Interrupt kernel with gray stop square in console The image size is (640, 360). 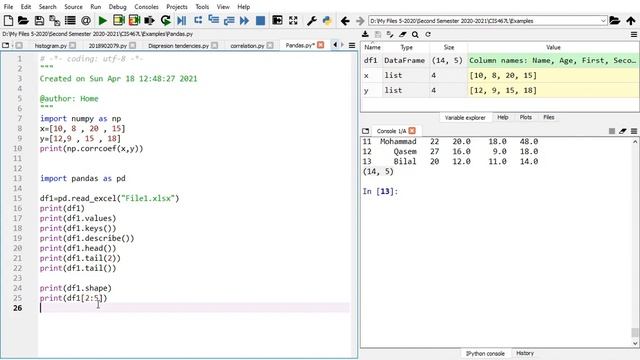(x=611, y=131)
